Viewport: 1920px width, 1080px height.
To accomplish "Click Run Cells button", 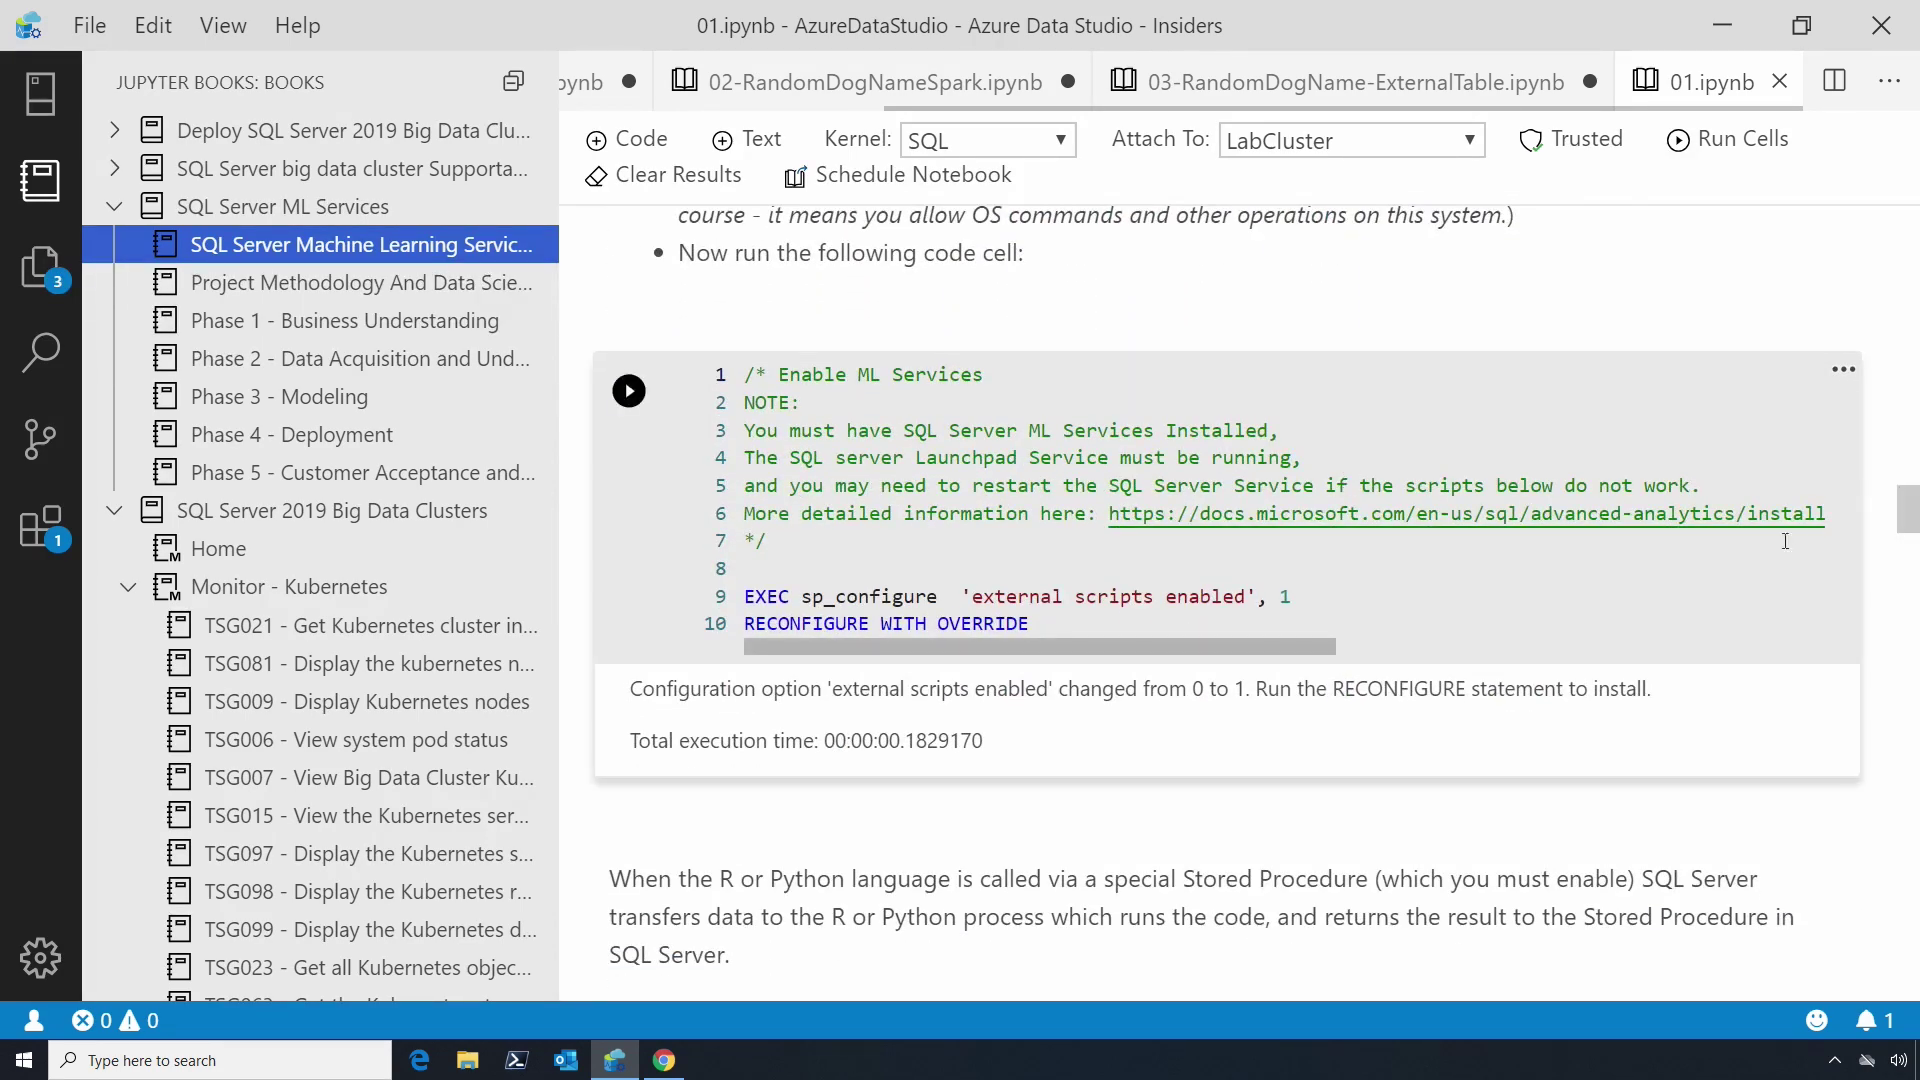I will (x=1727, y=139).
